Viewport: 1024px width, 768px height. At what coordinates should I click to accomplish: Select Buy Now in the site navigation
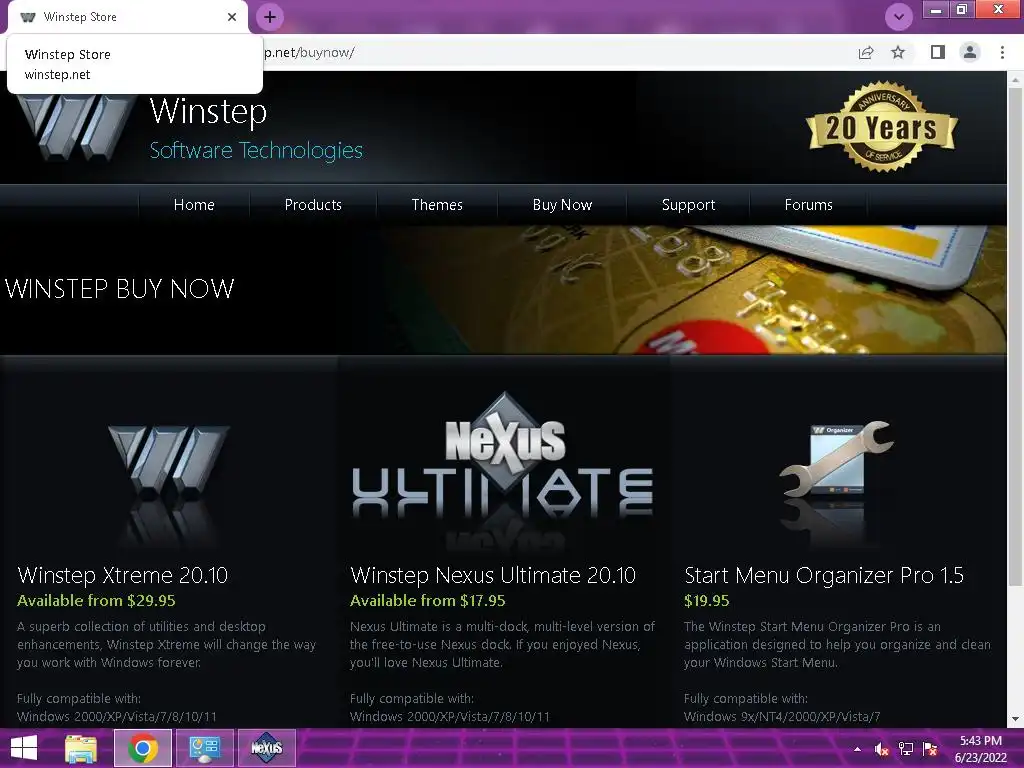(562, 204)
